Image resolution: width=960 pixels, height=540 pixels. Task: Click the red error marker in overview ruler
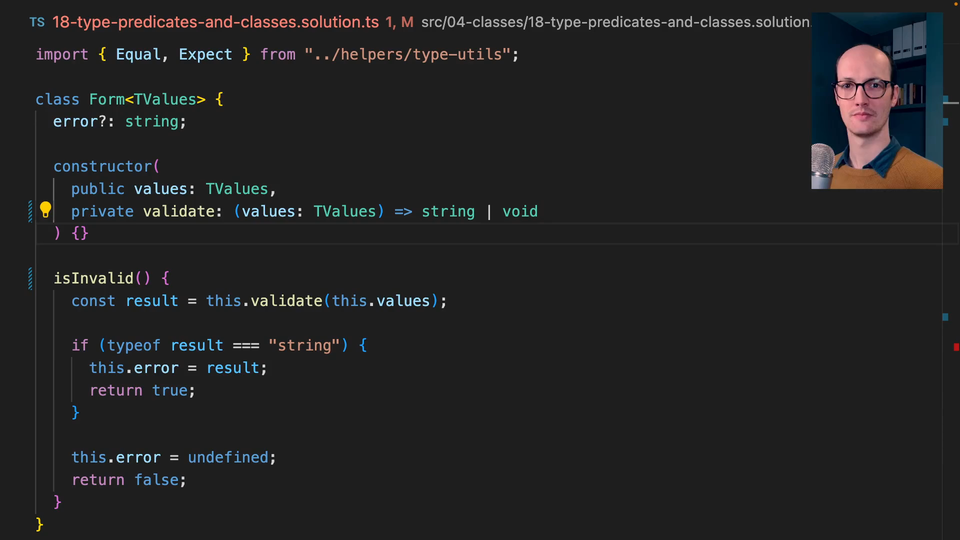point(956,347)
